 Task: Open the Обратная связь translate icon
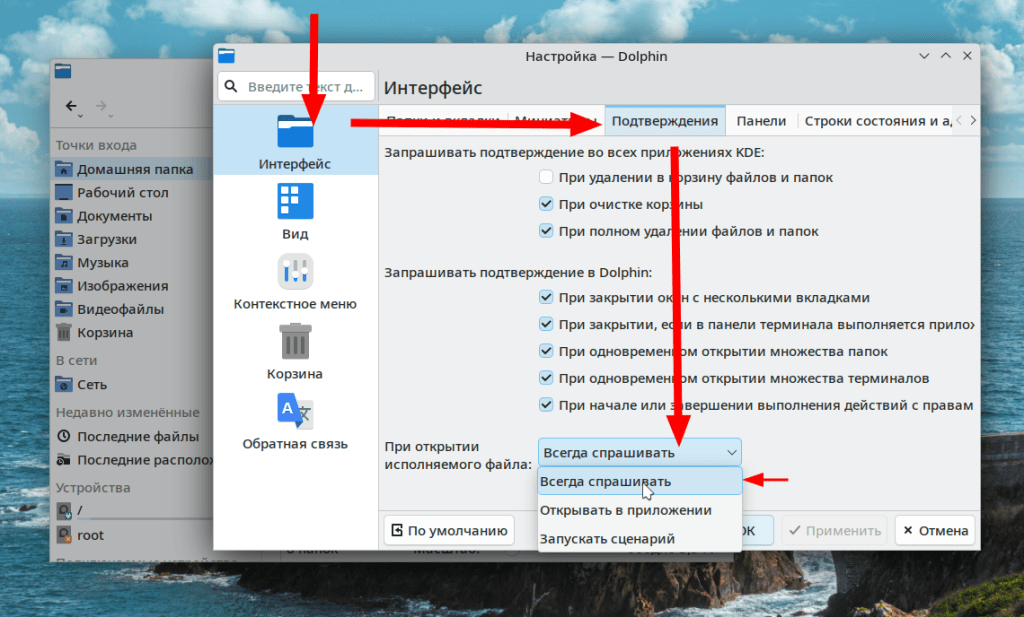click(295, 411)
